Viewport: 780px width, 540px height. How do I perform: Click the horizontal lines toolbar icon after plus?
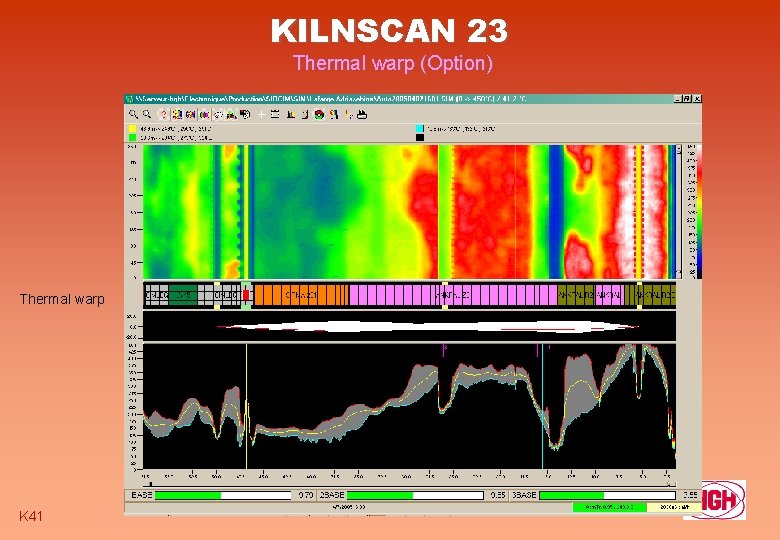click(275, 115)
